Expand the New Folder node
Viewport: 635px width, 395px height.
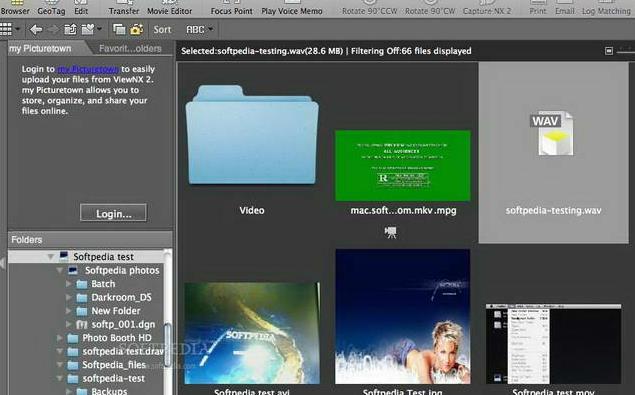point(69,311)
